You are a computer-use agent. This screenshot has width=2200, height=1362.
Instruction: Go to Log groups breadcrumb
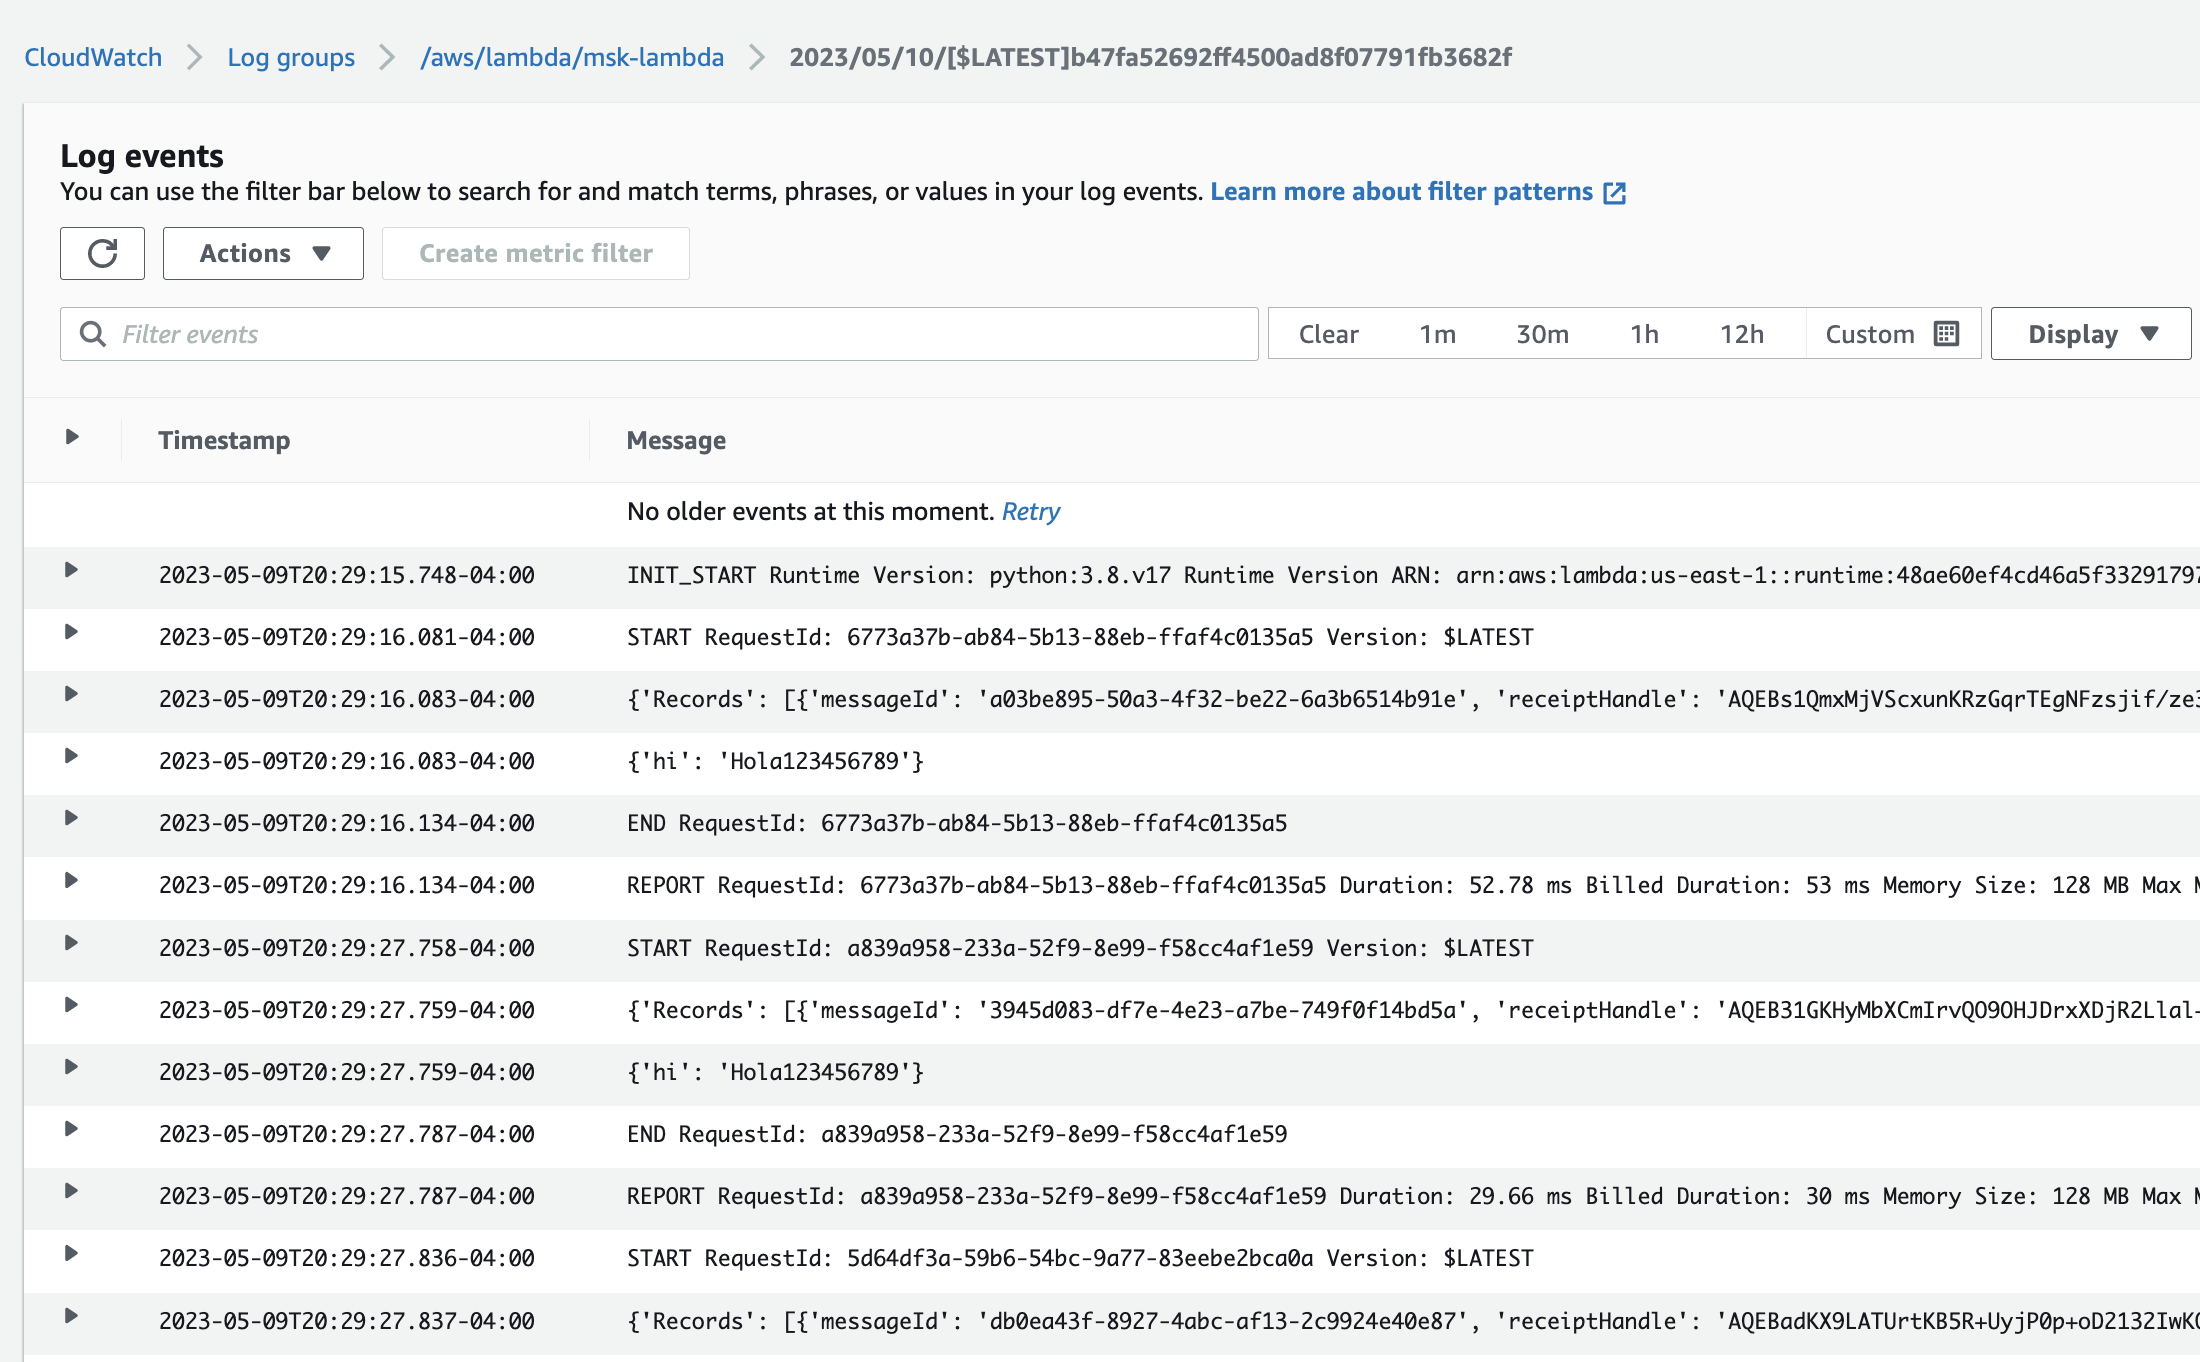(x=291, y=57)
